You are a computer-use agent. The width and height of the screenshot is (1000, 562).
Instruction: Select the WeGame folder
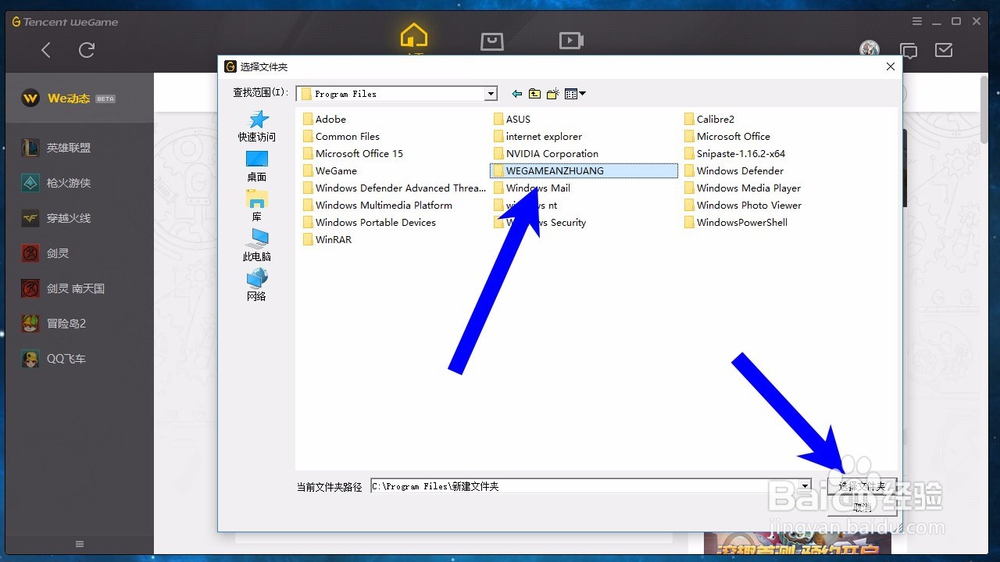tap(330, 171)
